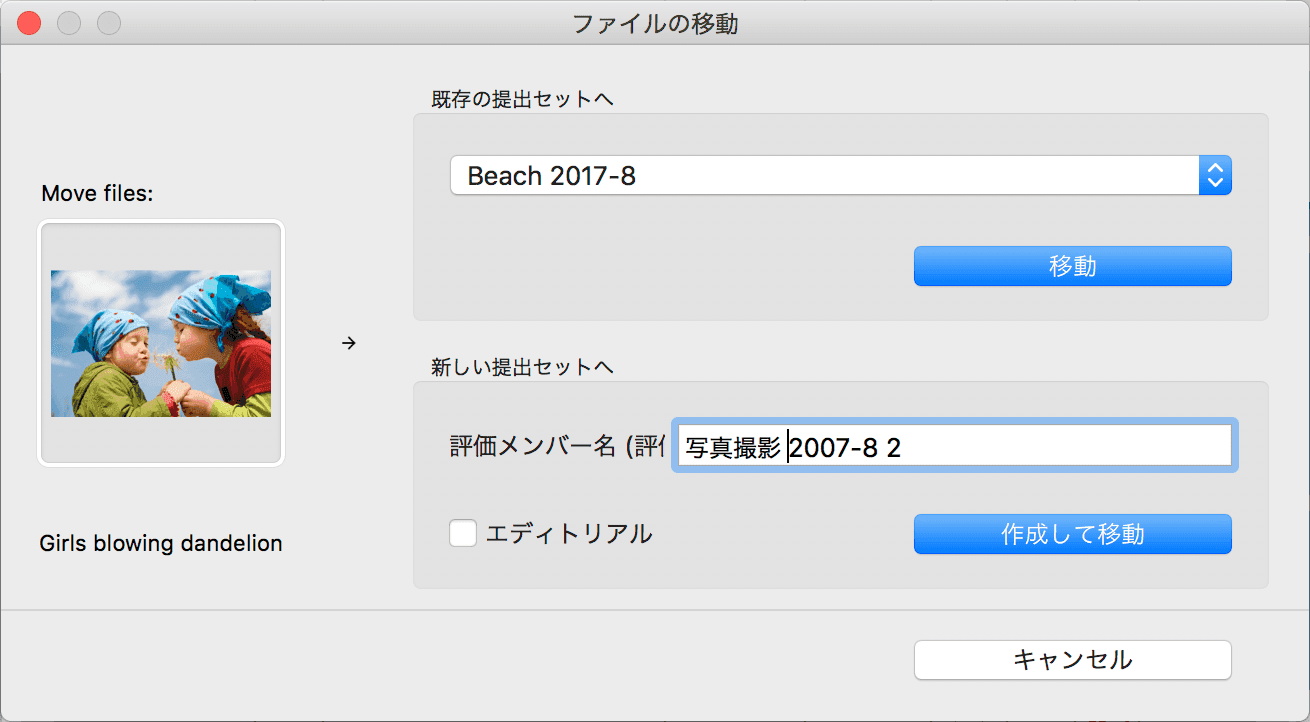
Task: Select the girls blowing dandelion thumbnail
Action: point(161,343)
